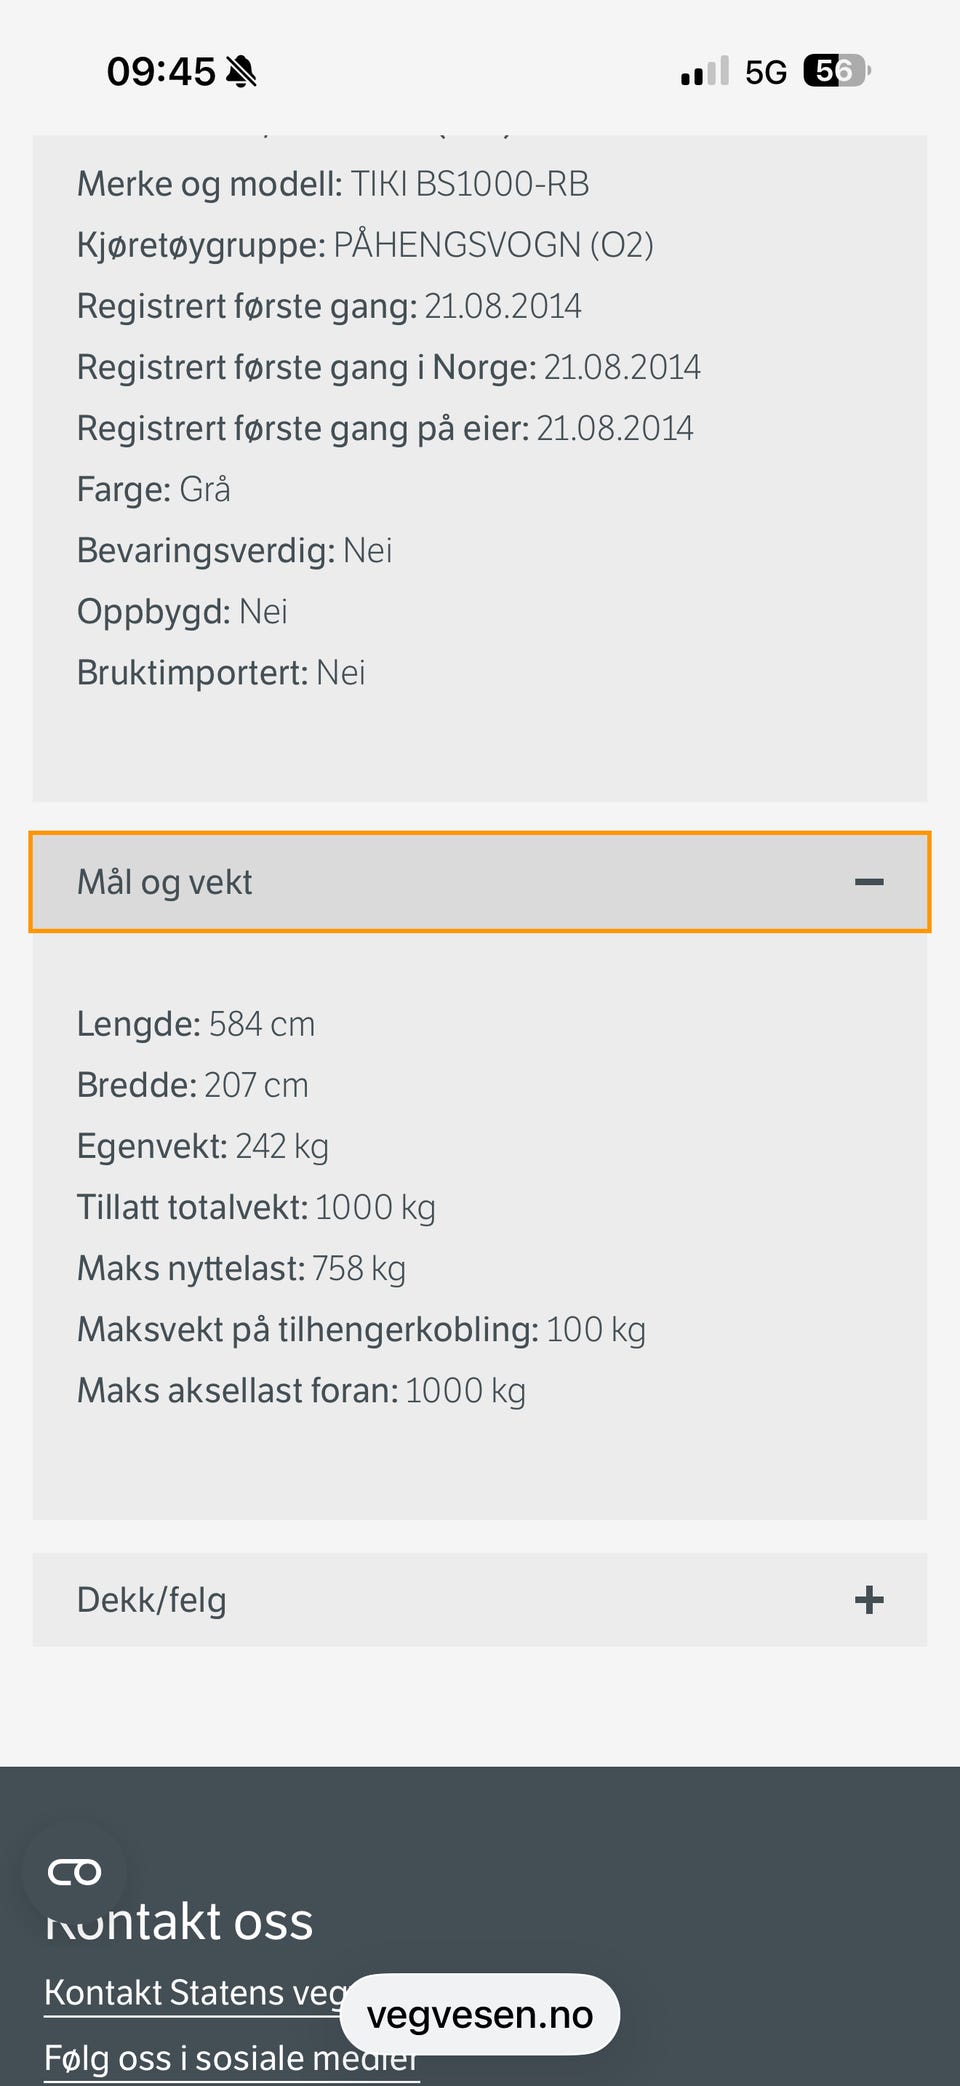Tap the 09:45 clock in status bar
960x2086 pixels.
161,72
